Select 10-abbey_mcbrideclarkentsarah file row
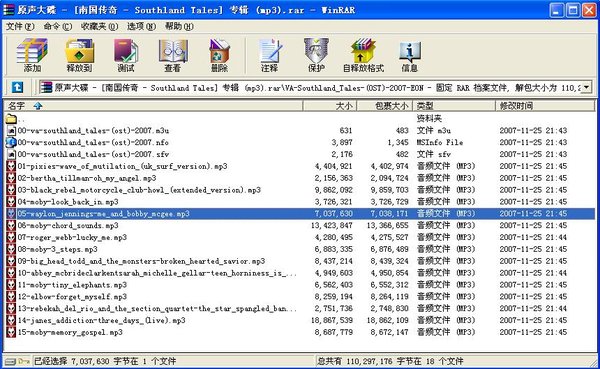Image resolution: width=600 pixels, height=369 pixels. tap(300, 273)
